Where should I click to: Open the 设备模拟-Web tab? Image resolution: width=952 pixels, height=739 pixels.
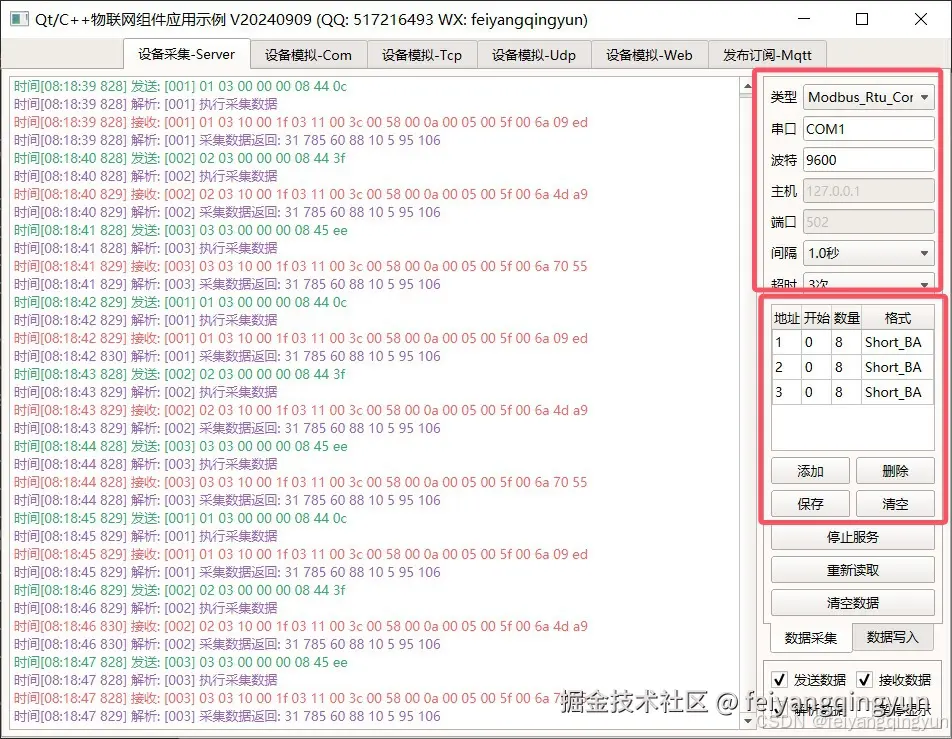(649, 55)
